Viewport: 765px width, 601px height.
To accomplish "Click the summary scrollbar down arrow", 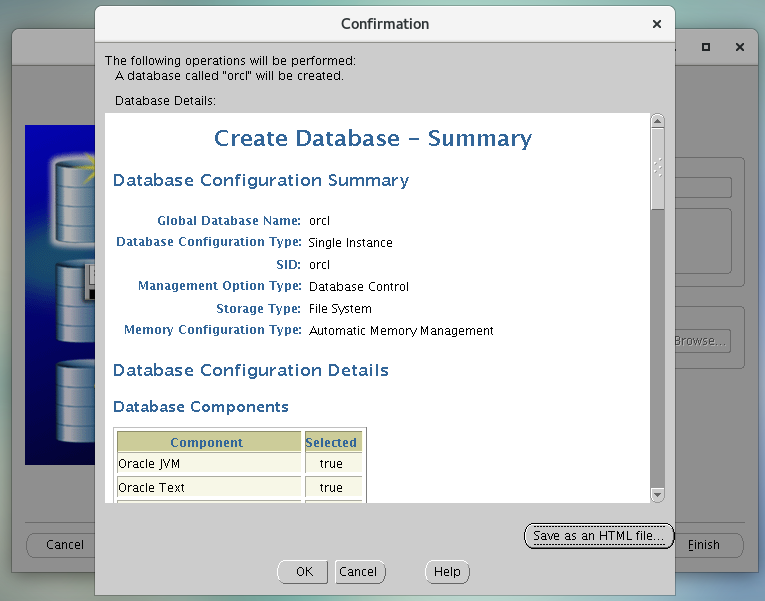I will 657,495.
